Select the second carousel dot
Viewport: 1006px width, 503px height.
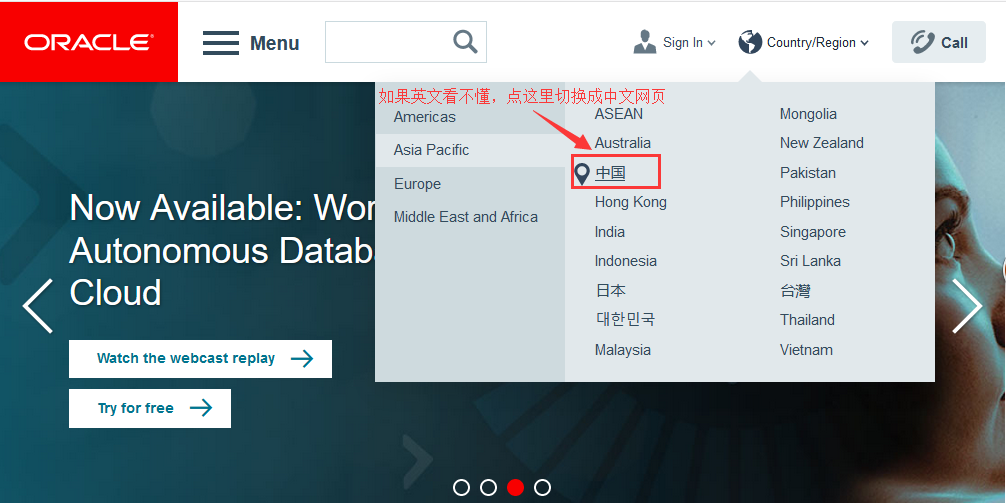488,488
